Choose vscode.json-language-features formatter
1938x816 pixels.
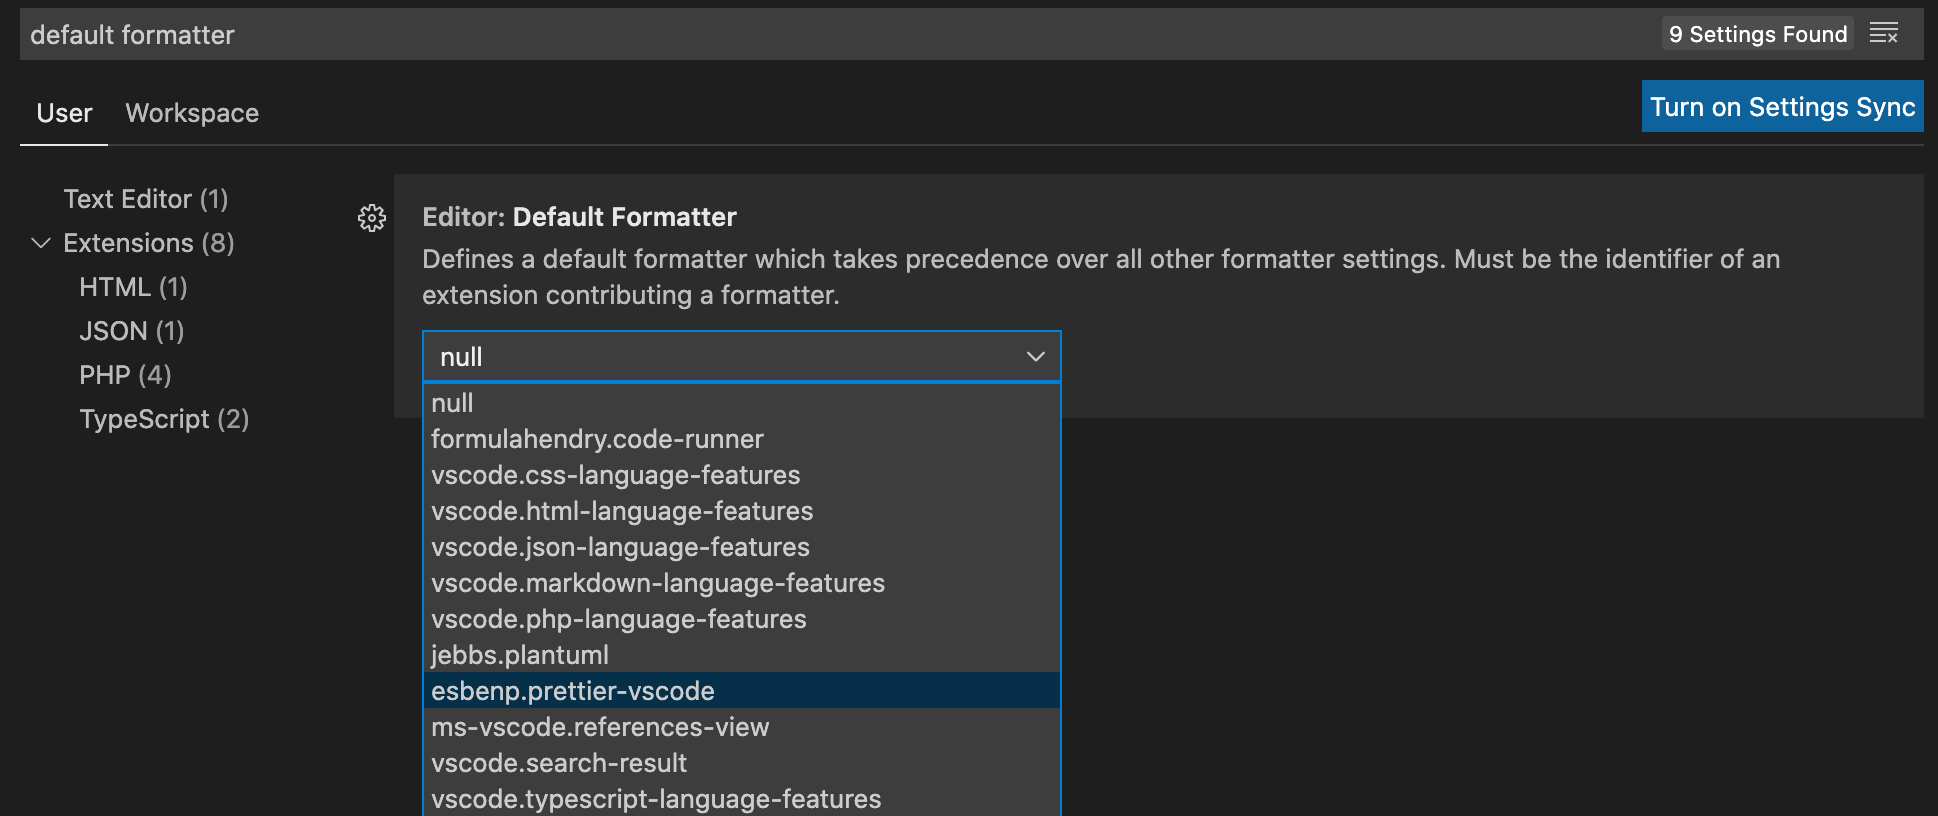[x=741, y=547]
